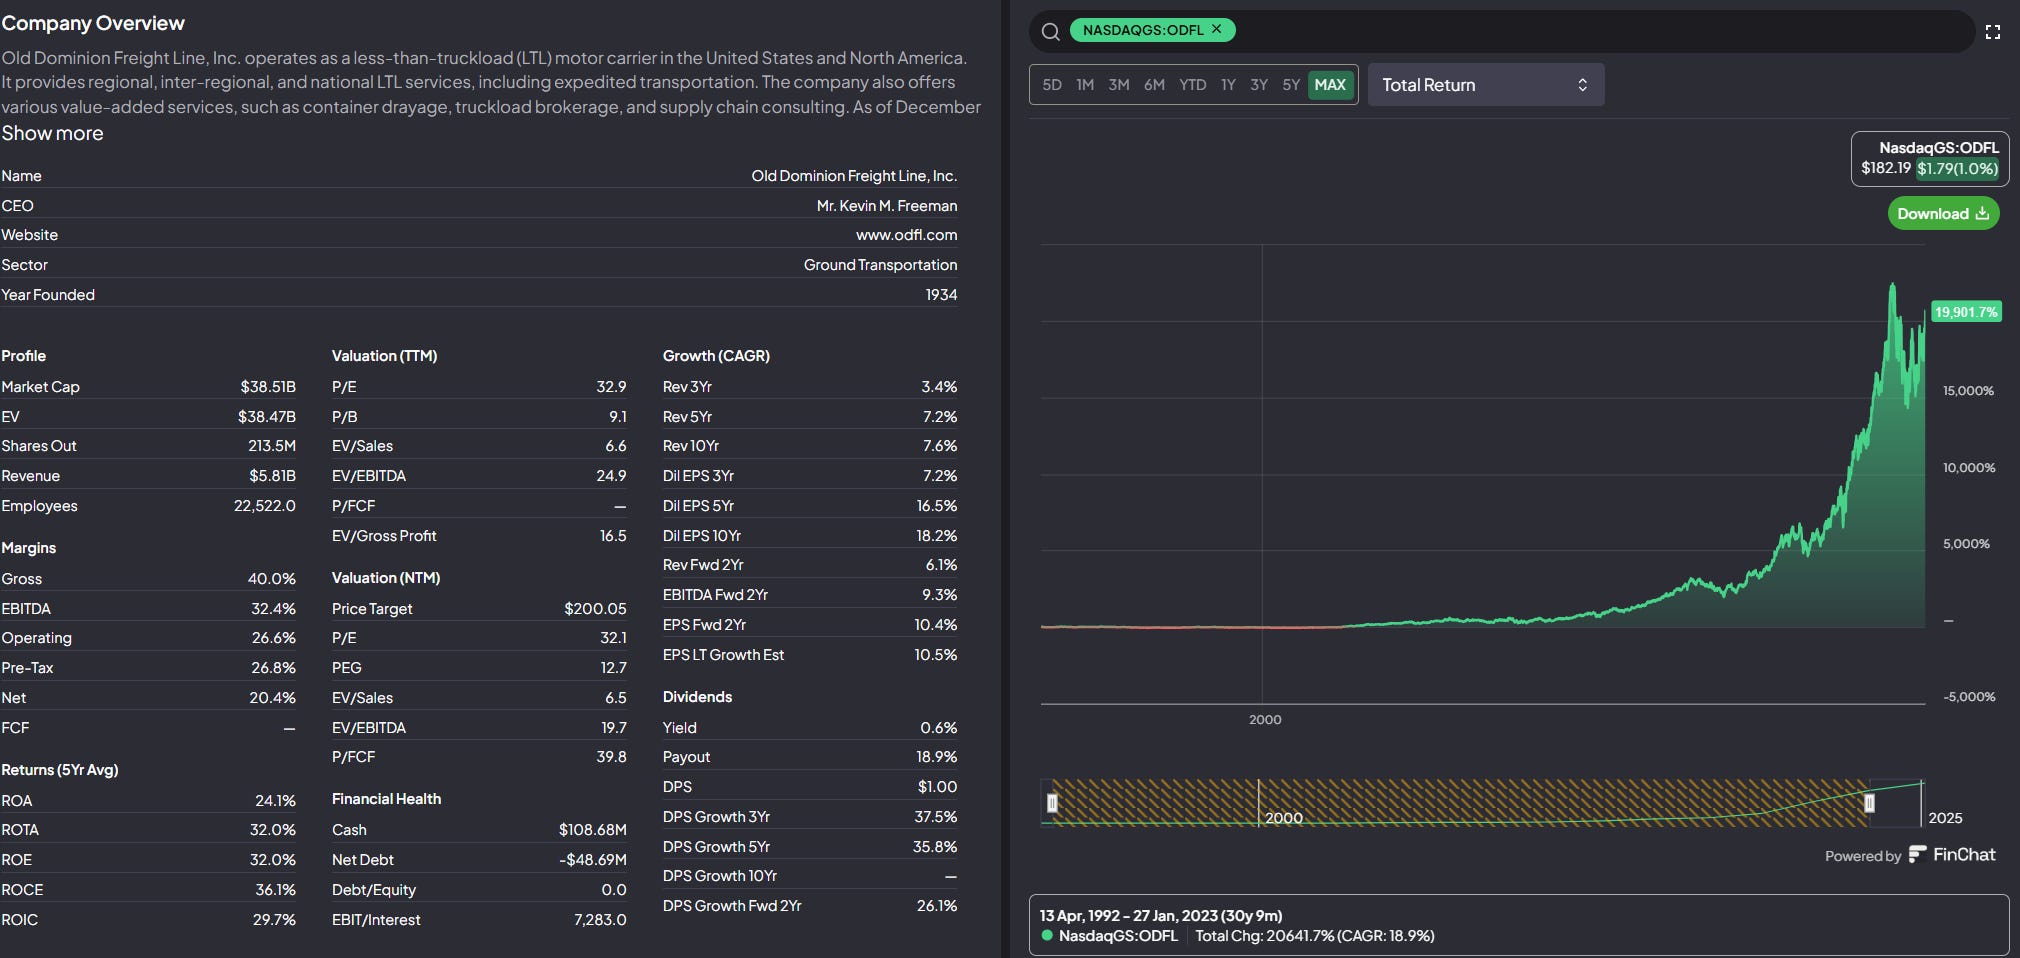Select the 1M time range
Screen dimensions: 2020x958
coord(1085,85)
